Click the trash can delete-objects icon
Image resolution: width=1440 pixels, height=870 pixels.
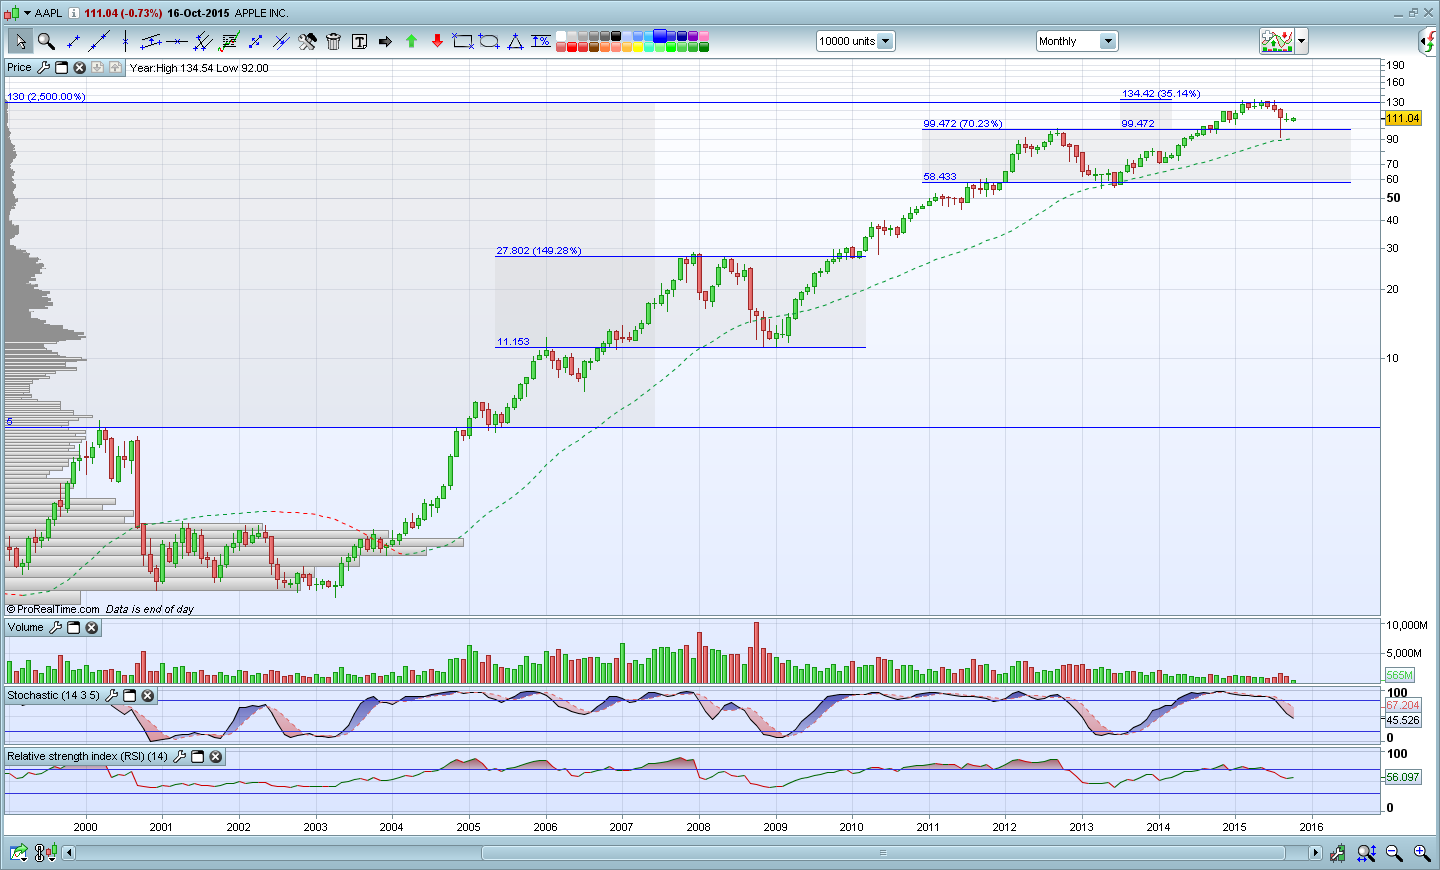(x=333, y=41)
